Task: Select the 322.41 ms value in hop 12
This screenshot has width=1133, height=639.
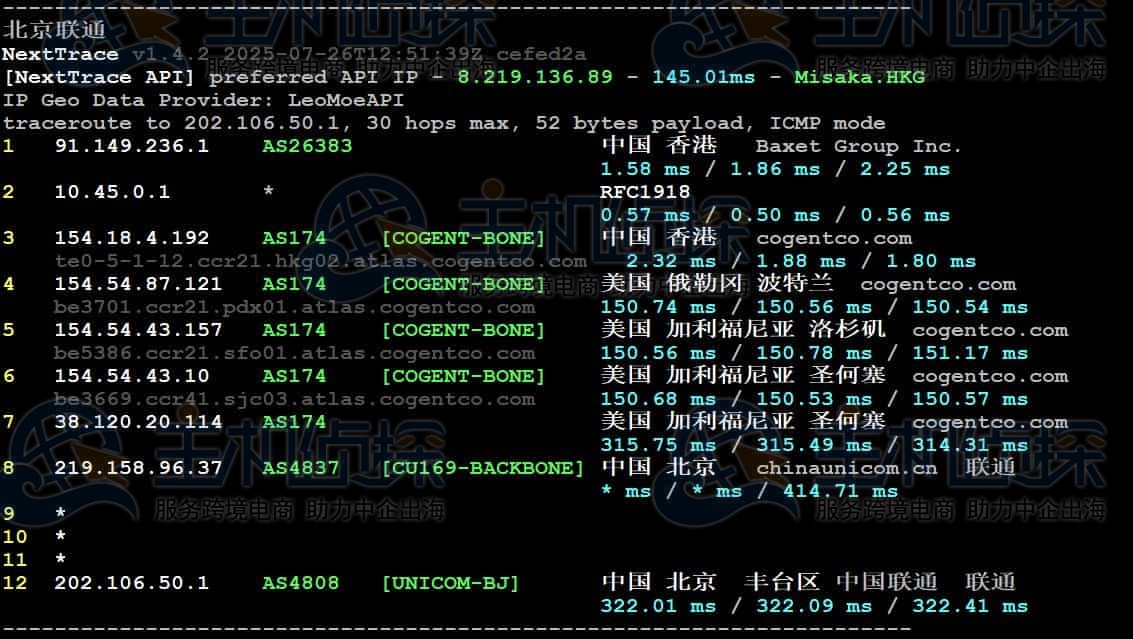Action: (970, 606)
